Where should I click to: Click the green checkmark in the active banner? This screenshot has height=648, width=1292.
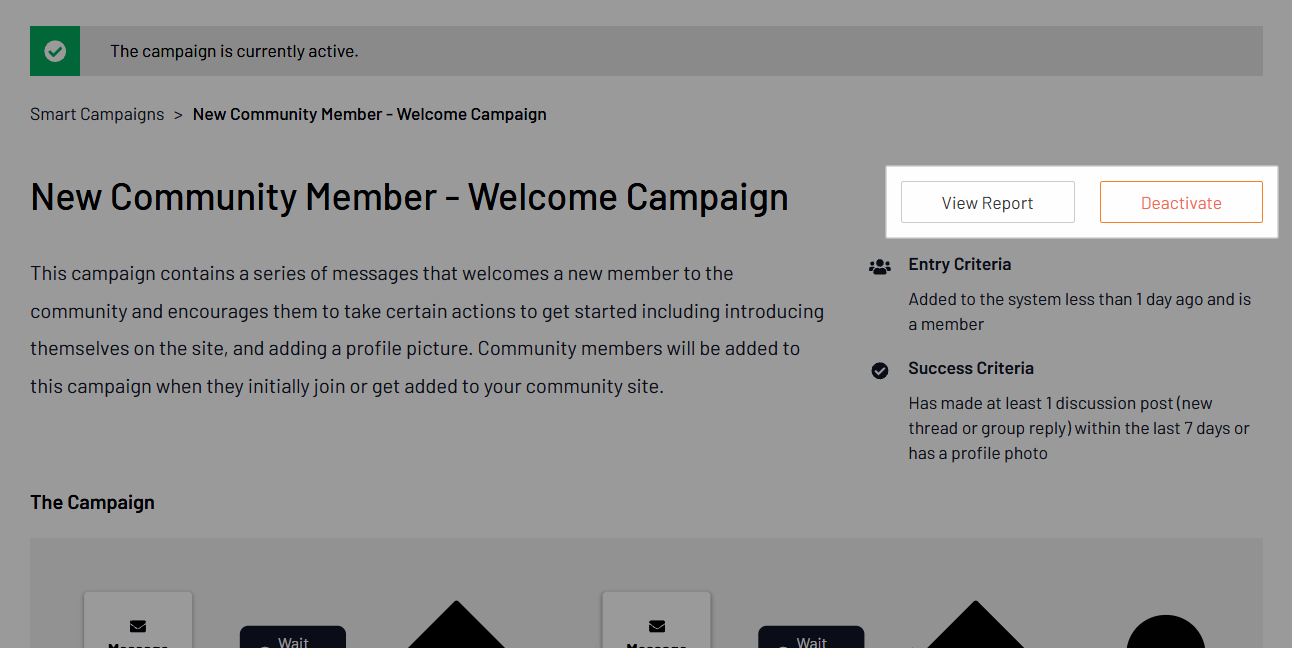54,50
